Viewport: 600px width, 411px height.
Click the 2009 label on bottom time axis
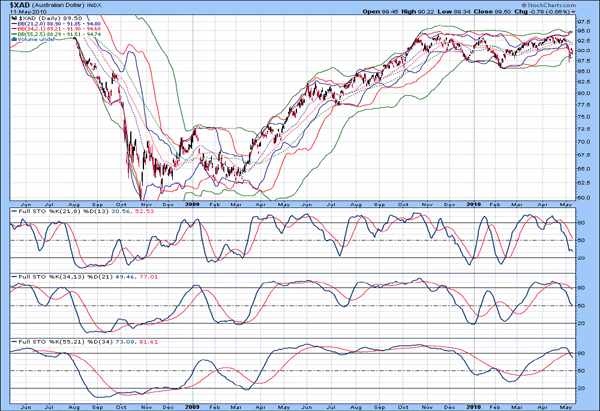click(x=192, y=402)
